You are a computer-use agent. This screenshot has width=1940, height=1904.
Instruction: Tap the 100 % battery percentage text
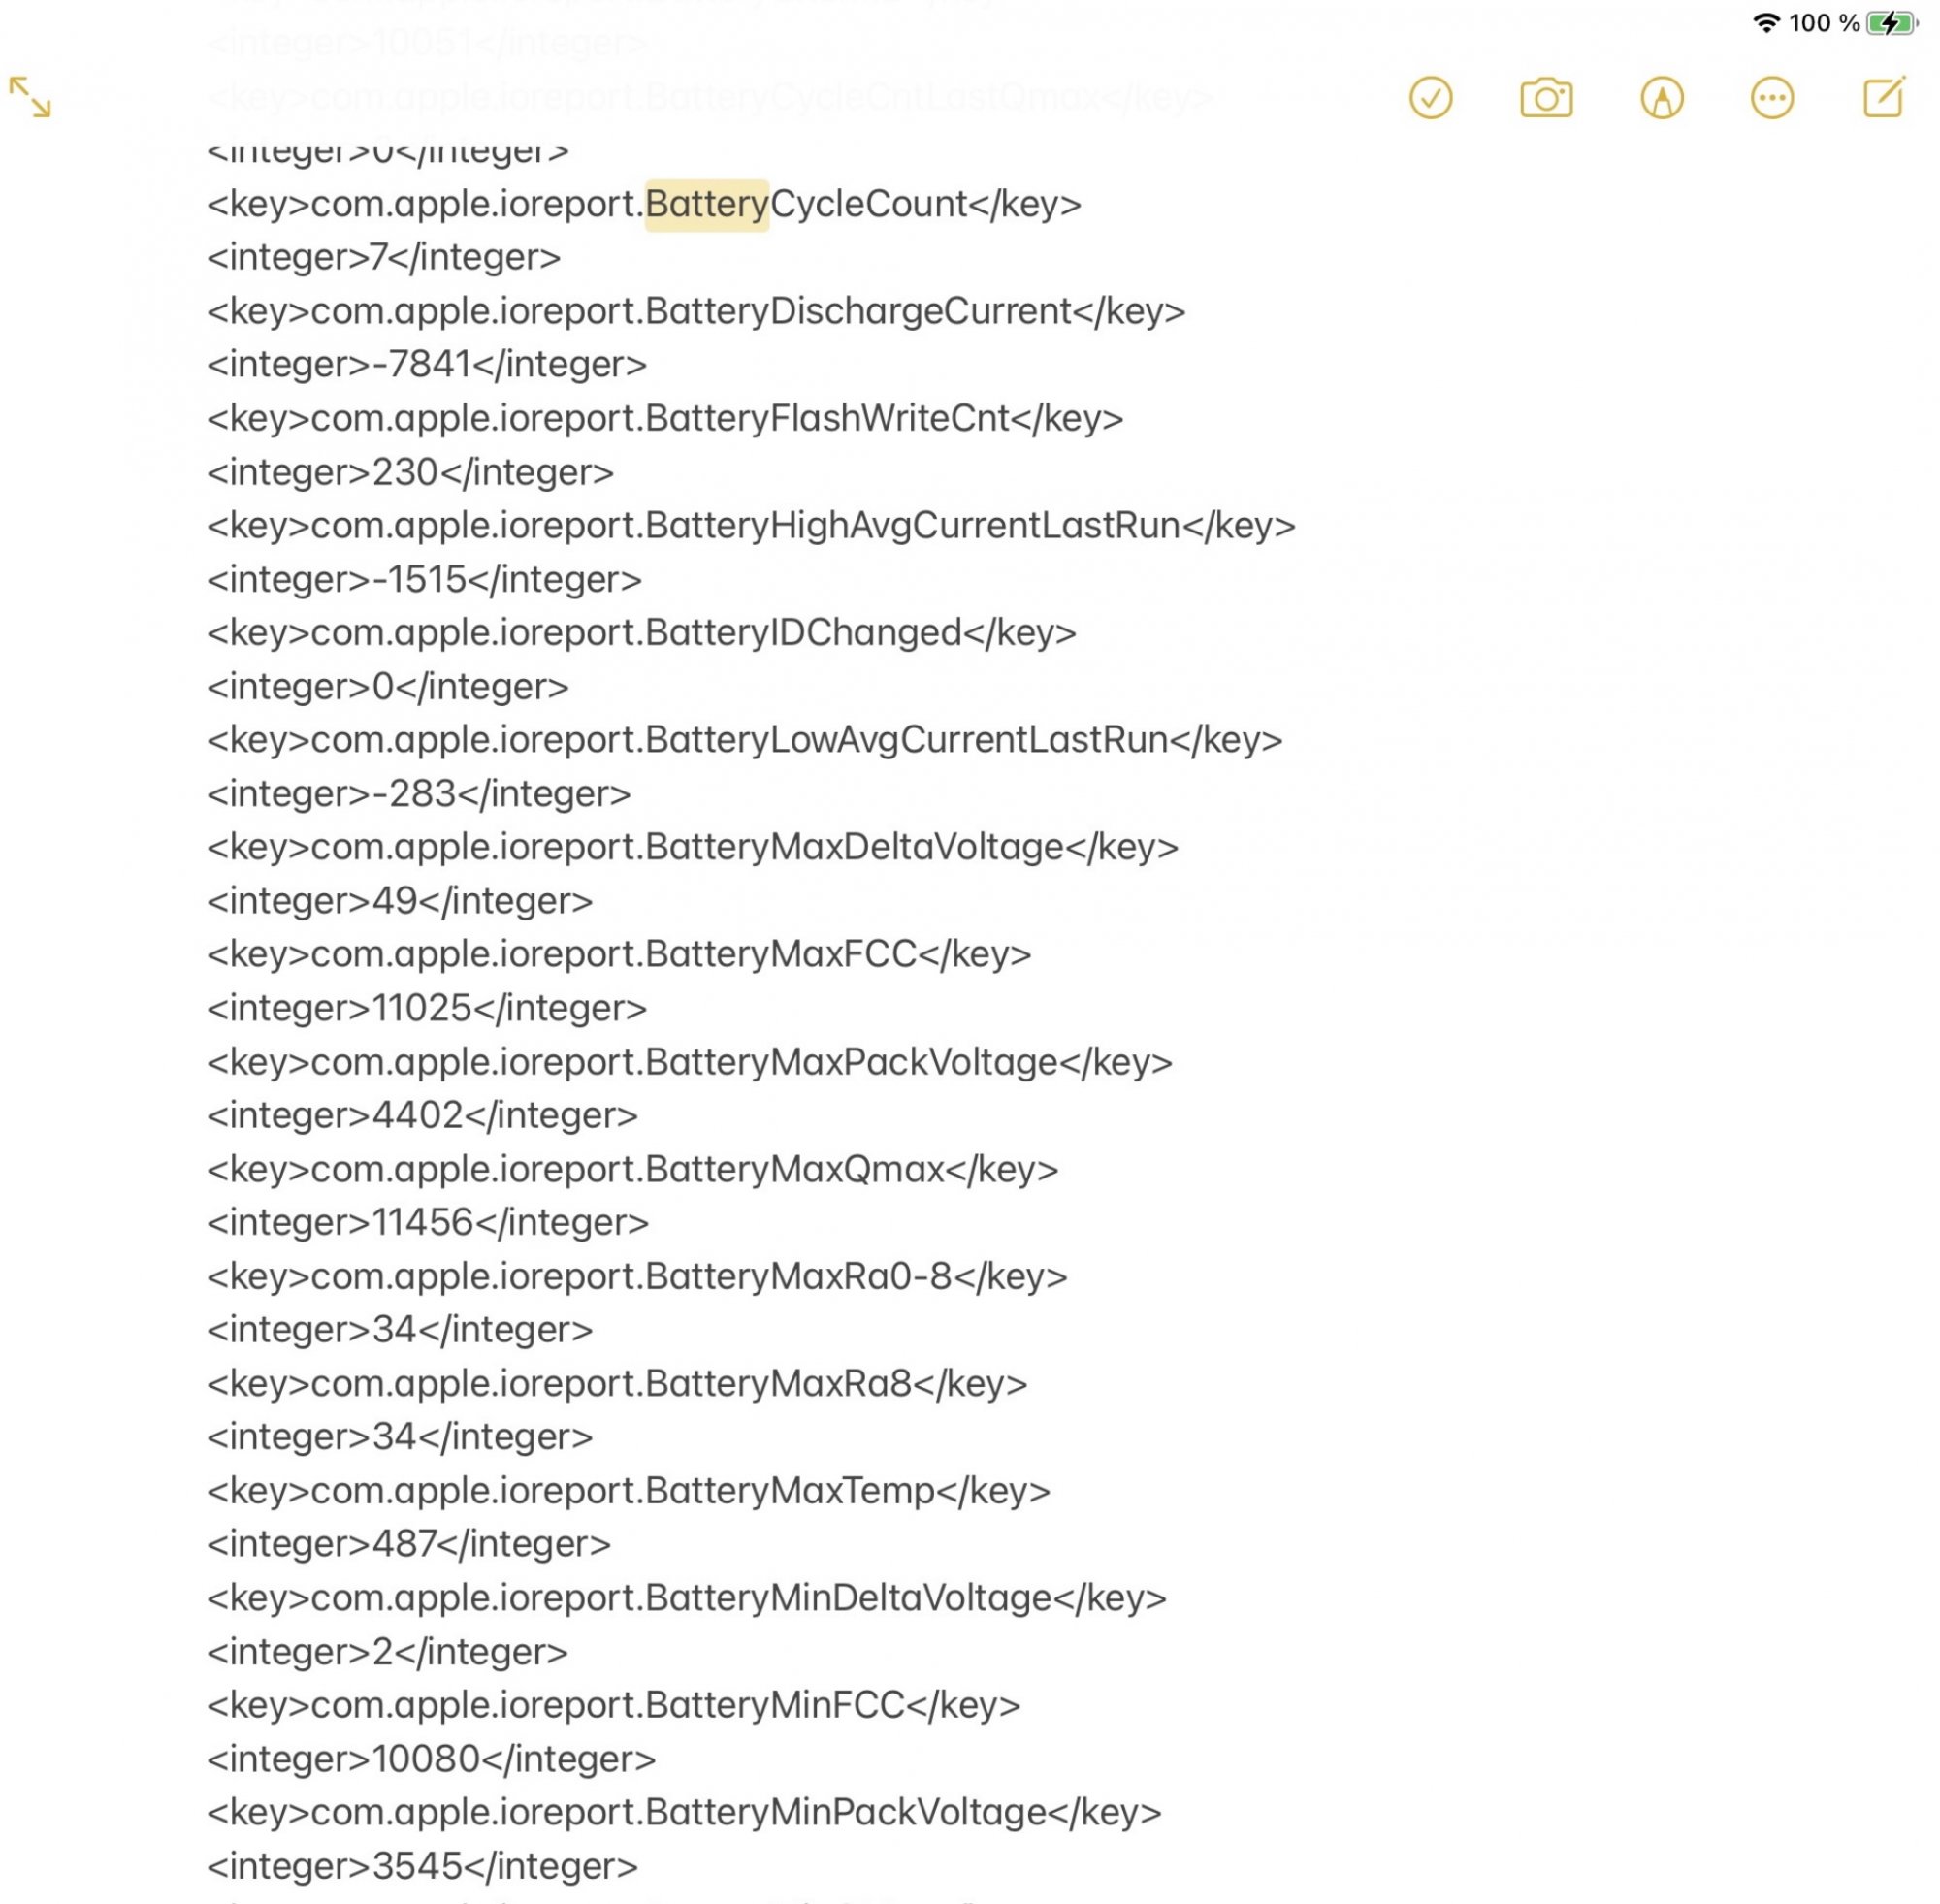(1824, 23)
